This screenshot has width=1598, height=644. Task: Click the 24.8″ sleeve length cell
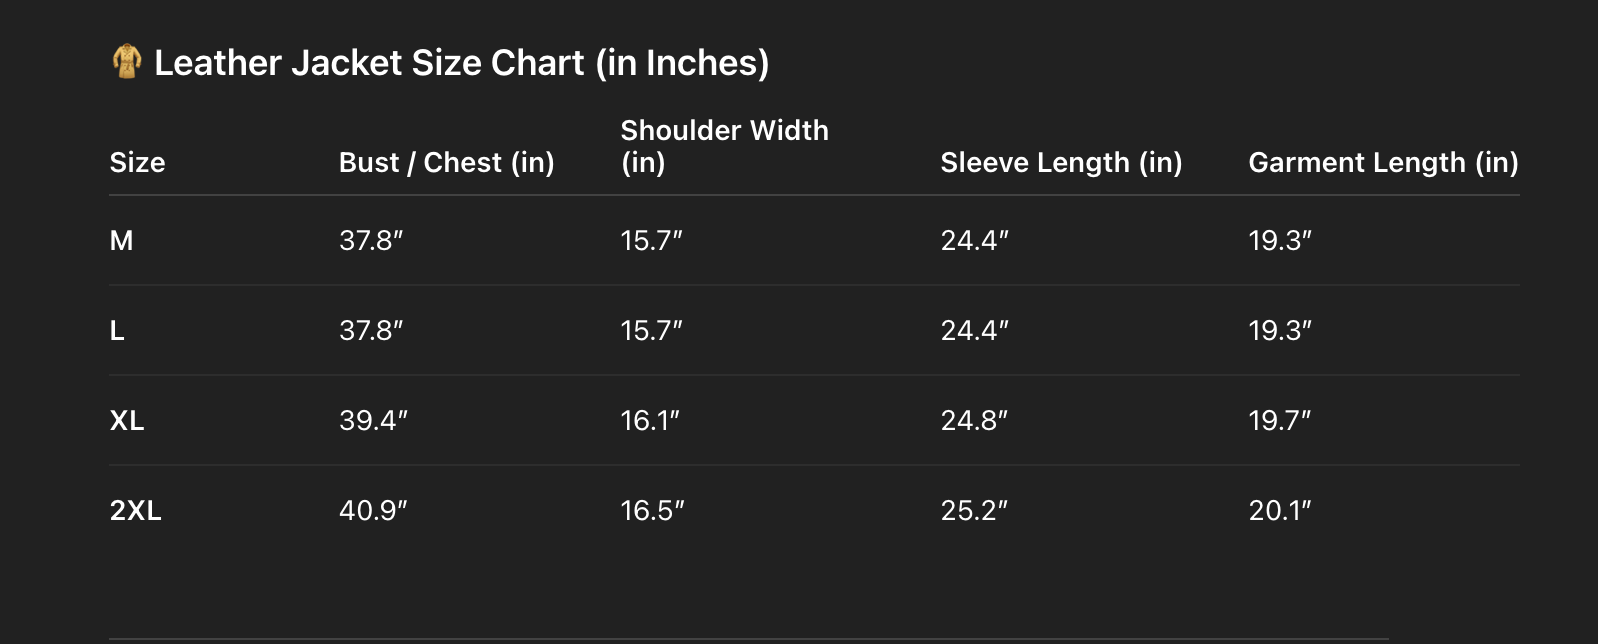pyautogui.click(x=974, y=421)
